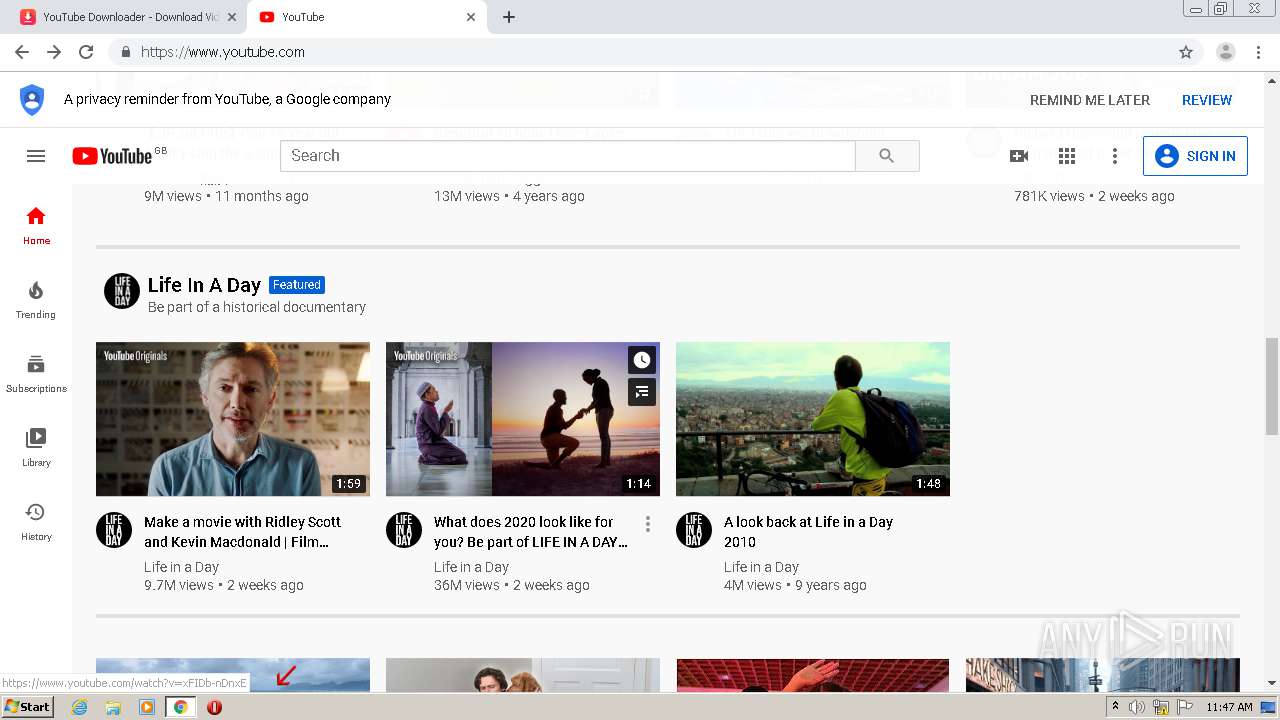Click Life In A Day channel logo in section header
1280x720 pixels.
pos(122,291)
